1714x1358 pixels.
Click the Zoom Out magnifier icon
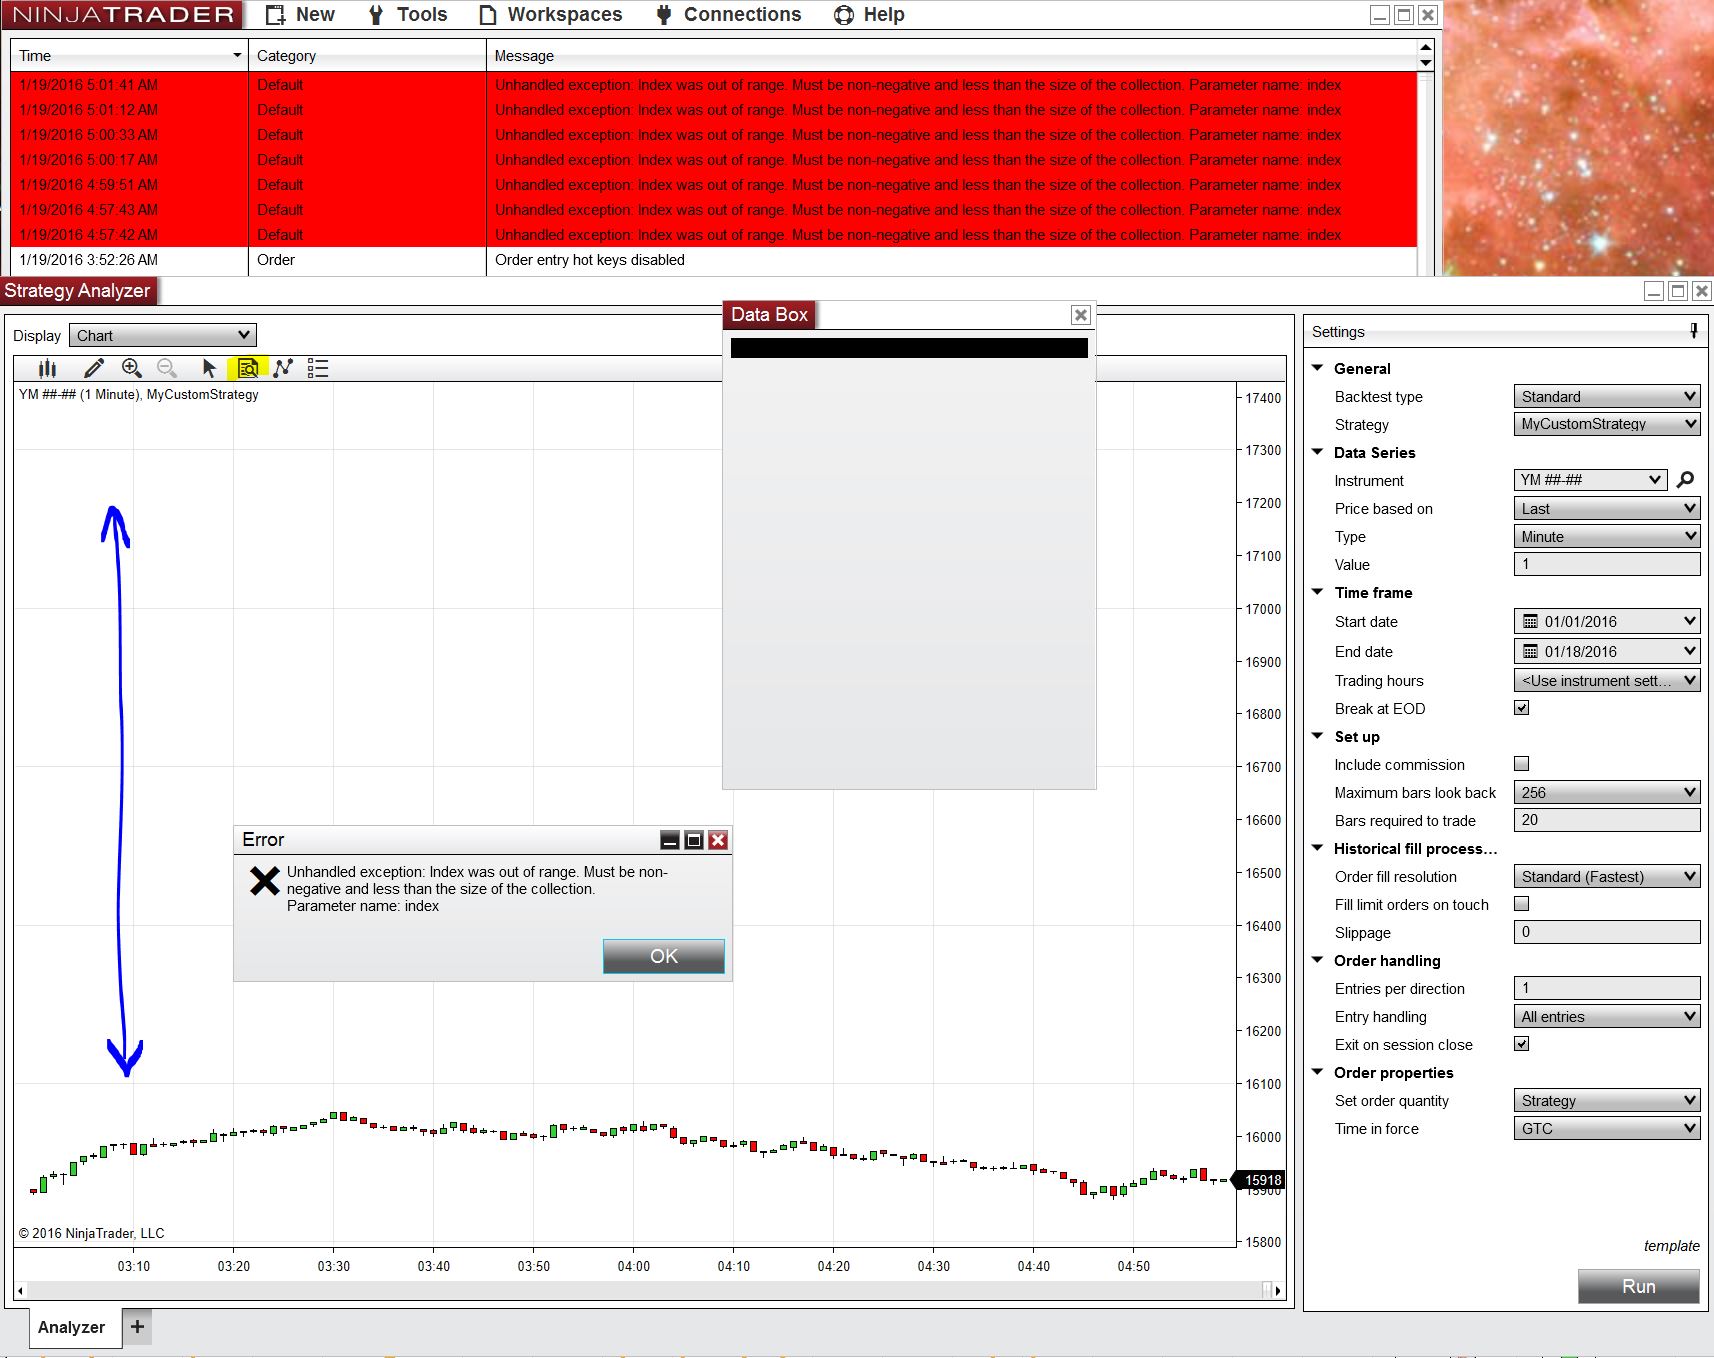coord(167,368)
